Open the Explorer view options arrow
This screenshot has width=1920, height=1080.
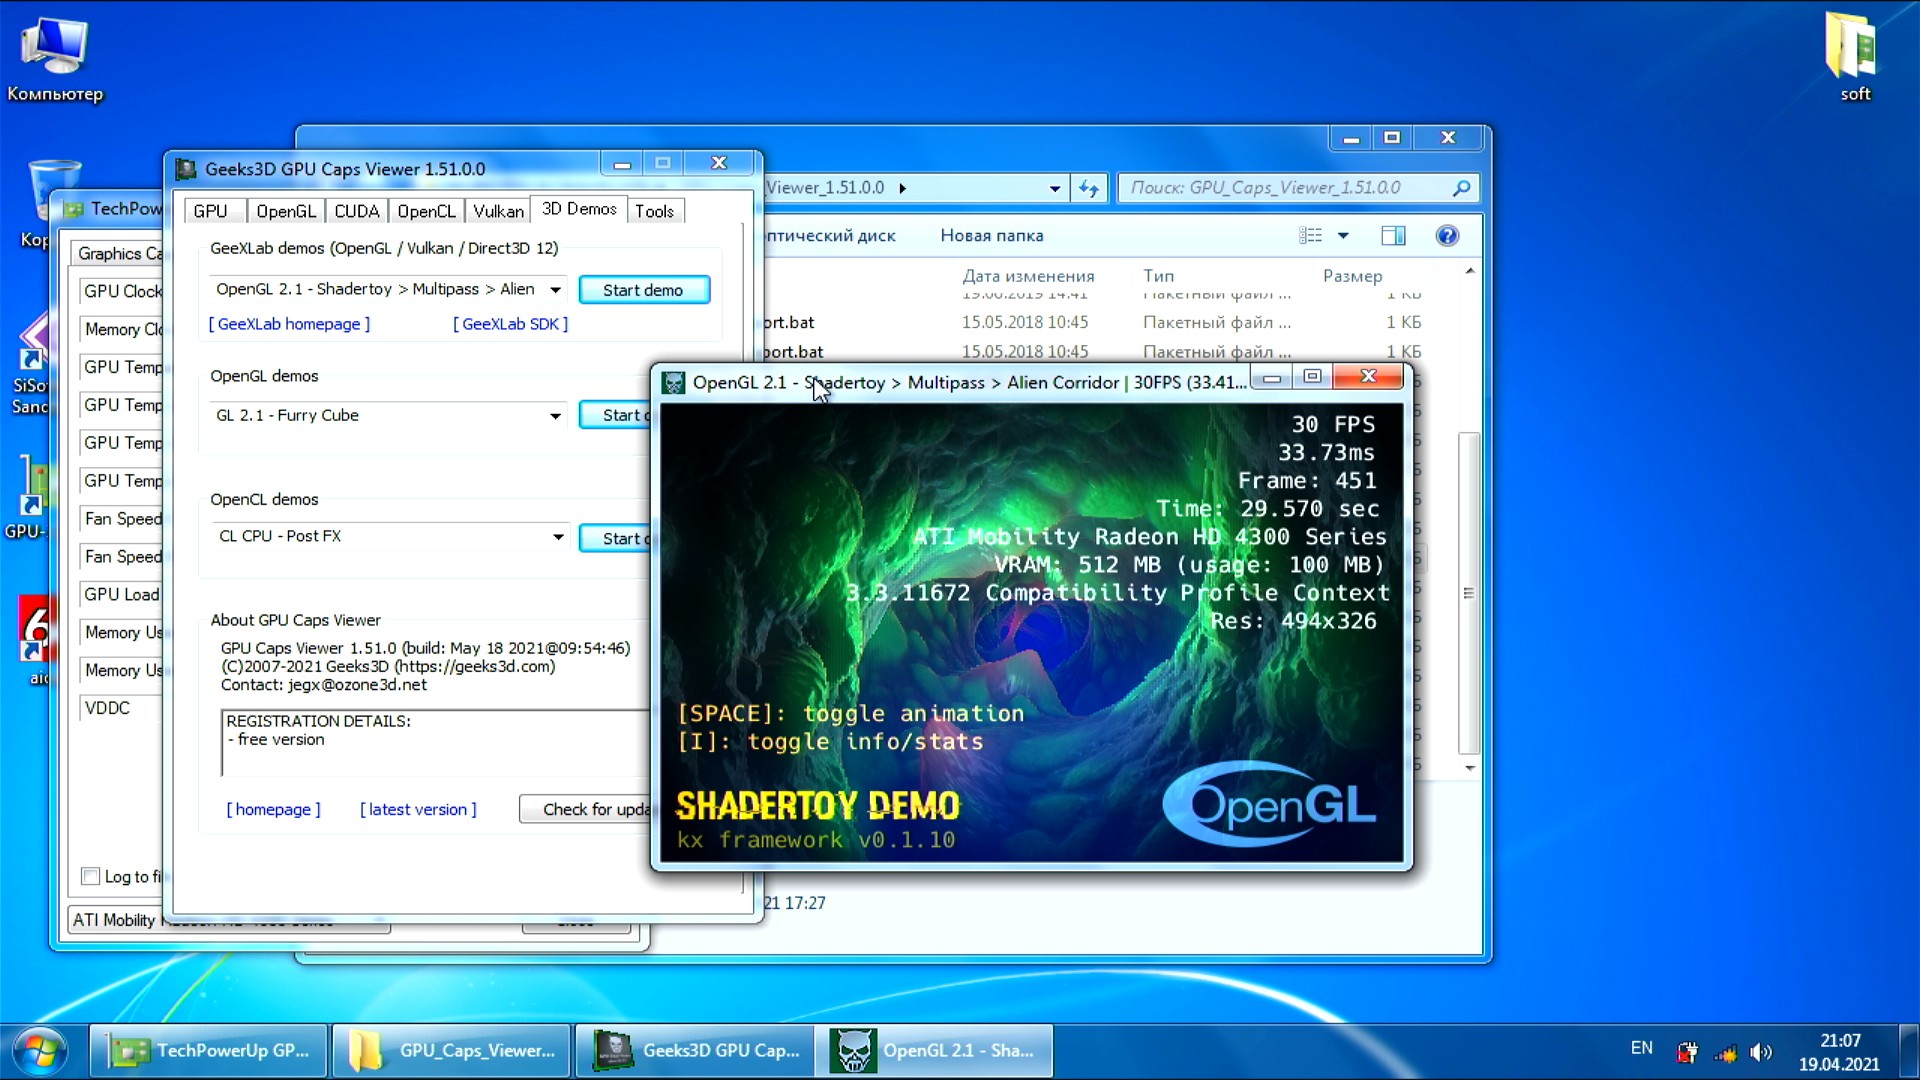point(1343,236)
